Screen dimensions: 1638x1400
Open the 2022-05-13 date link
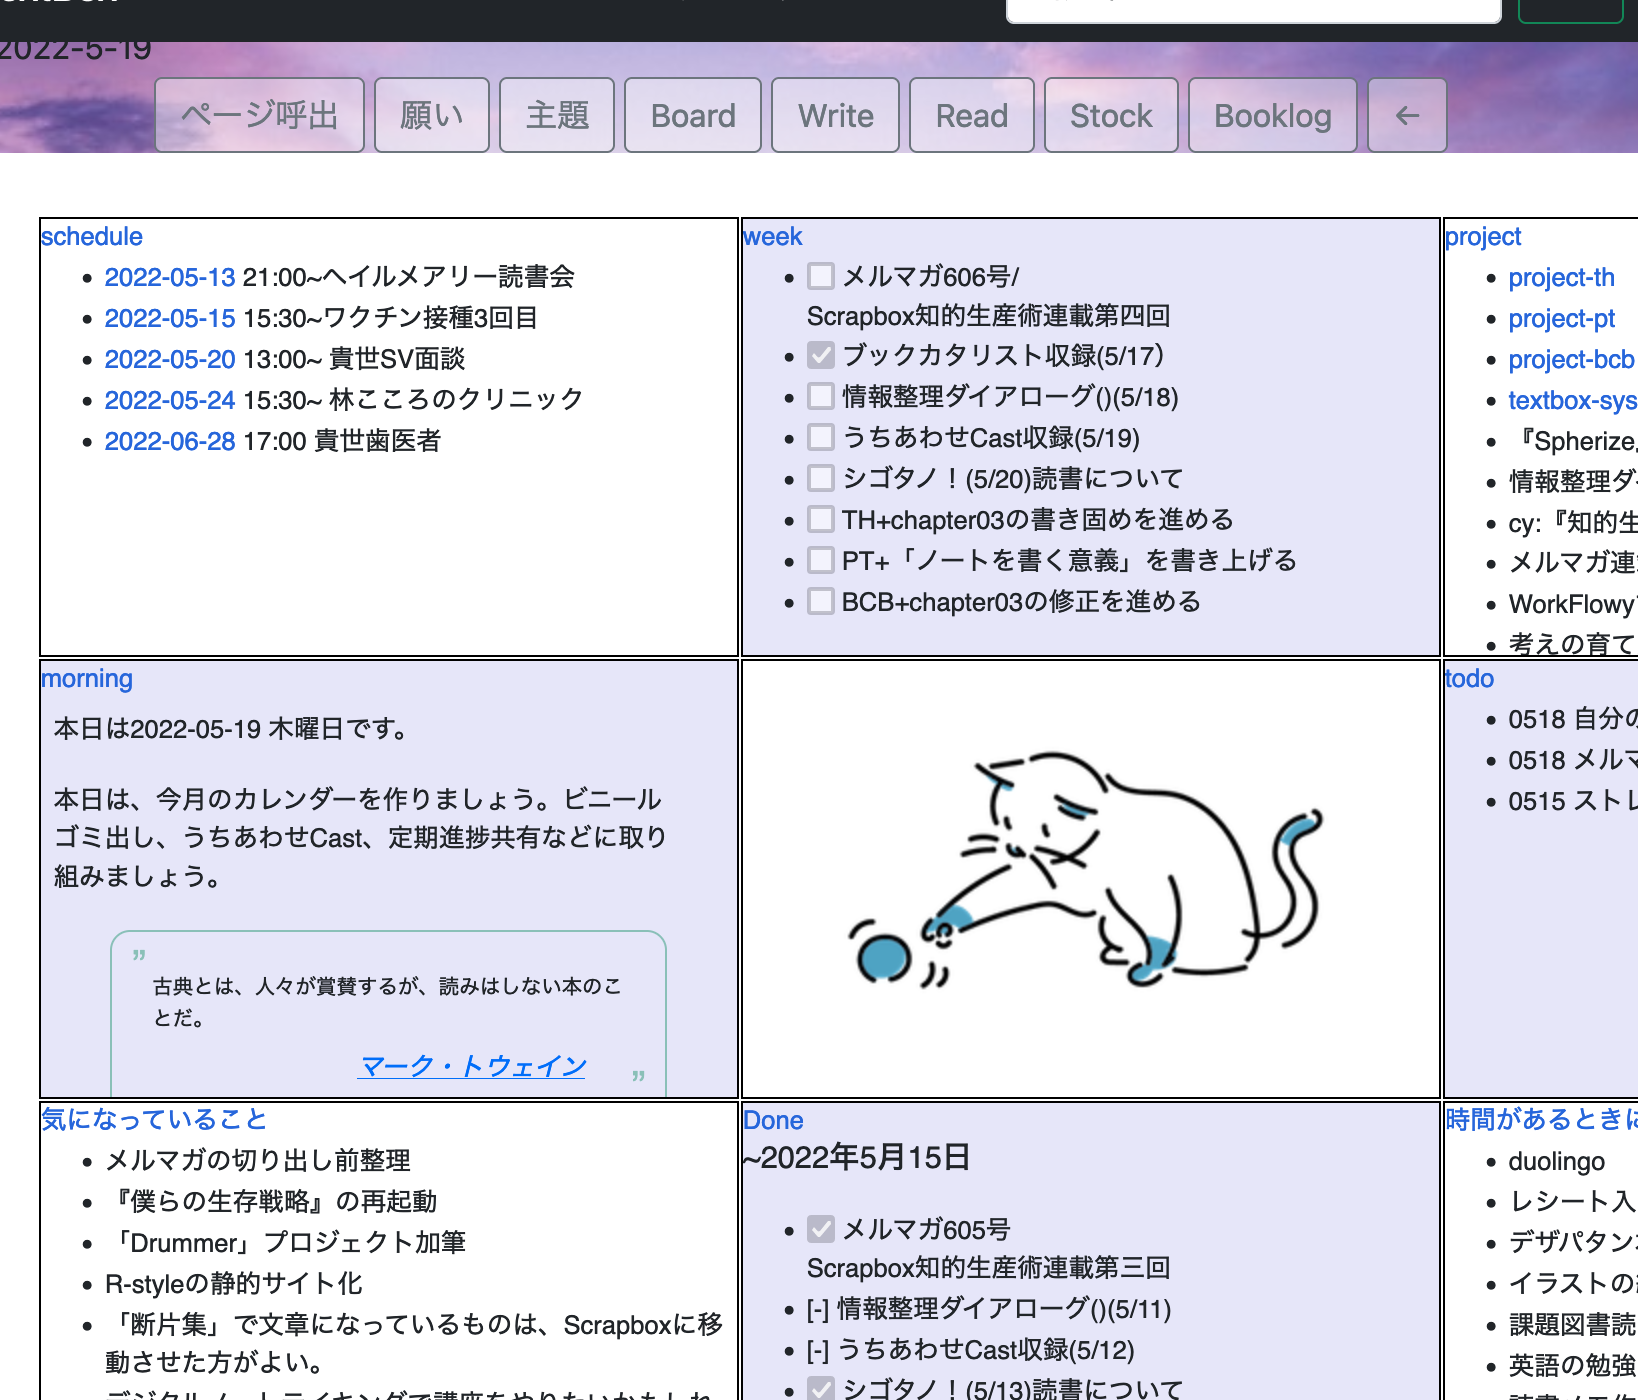pyautogui.click(x=169, y=277)
